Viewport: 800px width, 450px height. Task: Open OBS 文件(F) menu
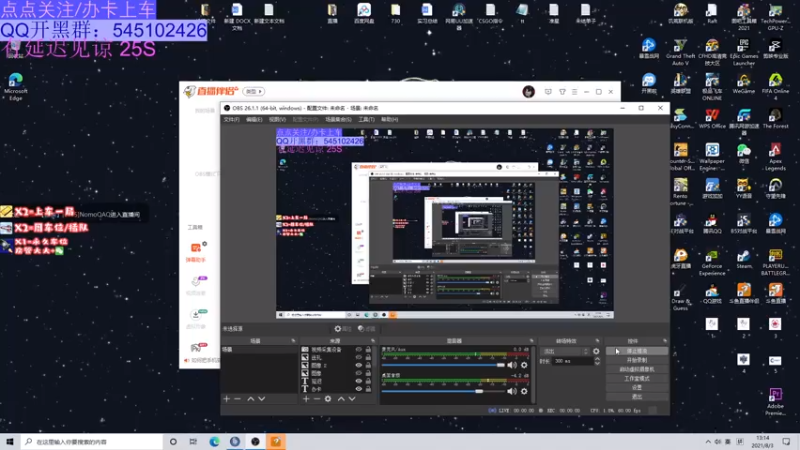coord(231,119)
